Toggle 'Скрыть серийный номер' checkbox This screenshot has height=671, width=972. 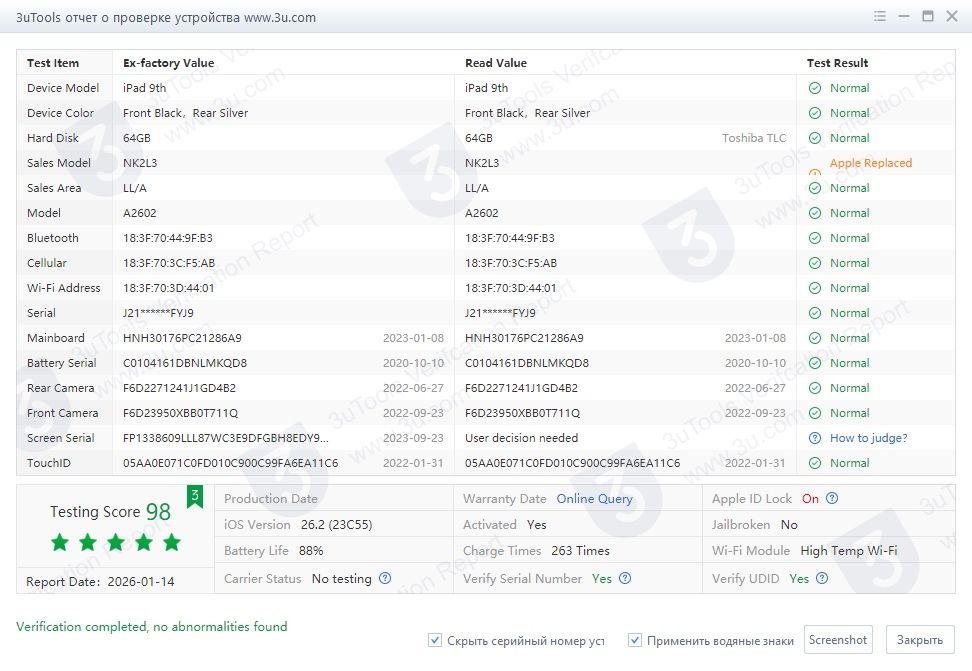tap(435, 640)
